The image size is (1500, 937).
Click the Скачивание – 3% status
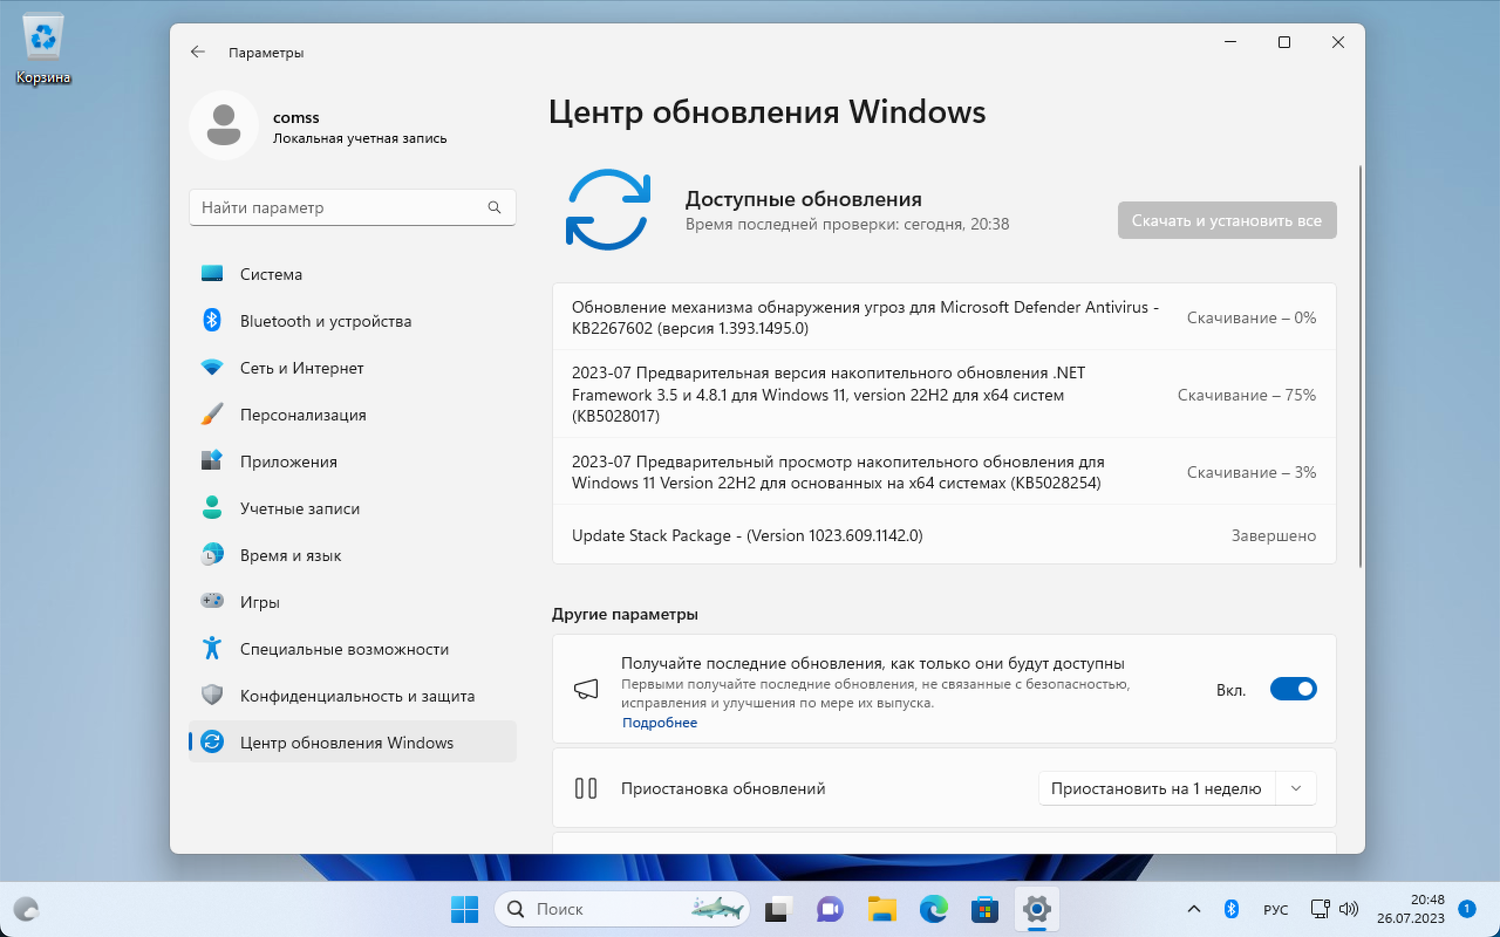tap(1251, 472)
